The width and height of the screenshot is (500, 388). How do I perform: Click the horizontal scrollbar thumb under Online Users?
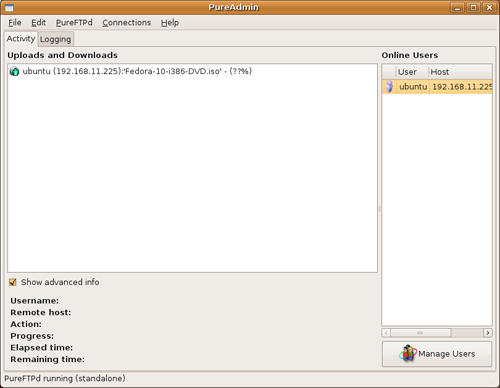point(421,333)
